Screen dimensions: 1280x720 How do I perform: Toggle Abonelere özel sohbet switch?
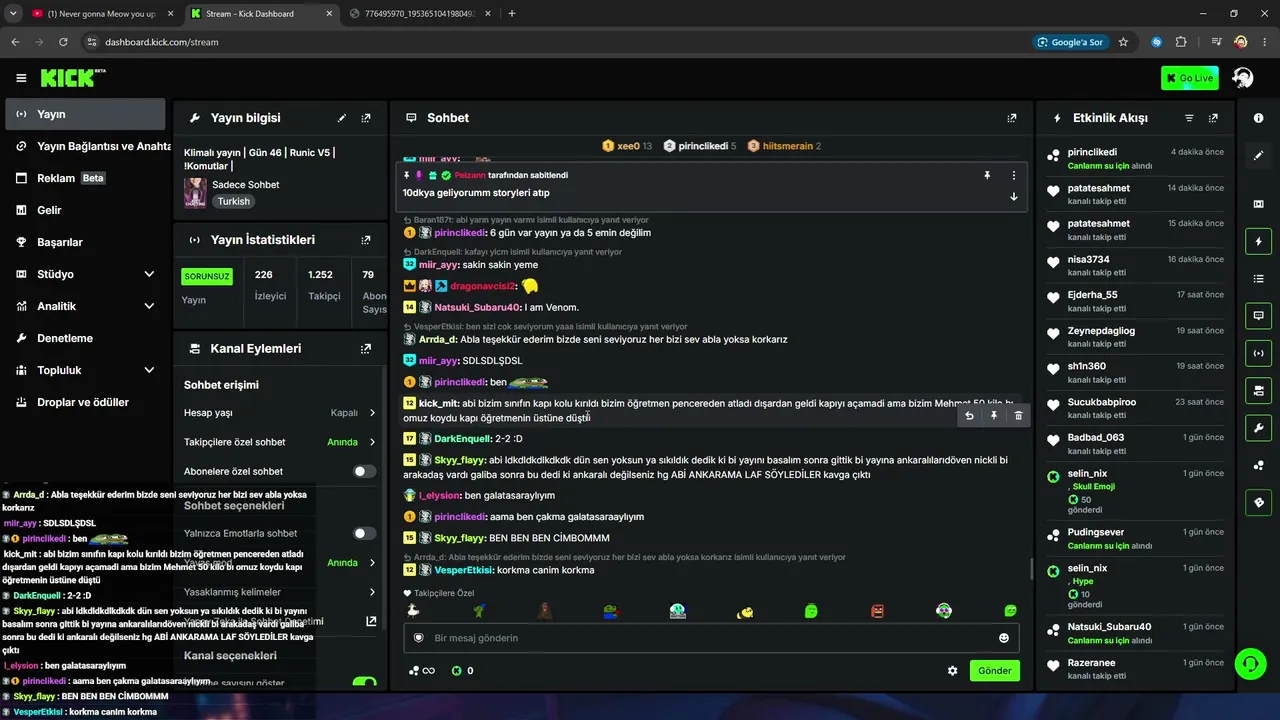pos(364,471)
